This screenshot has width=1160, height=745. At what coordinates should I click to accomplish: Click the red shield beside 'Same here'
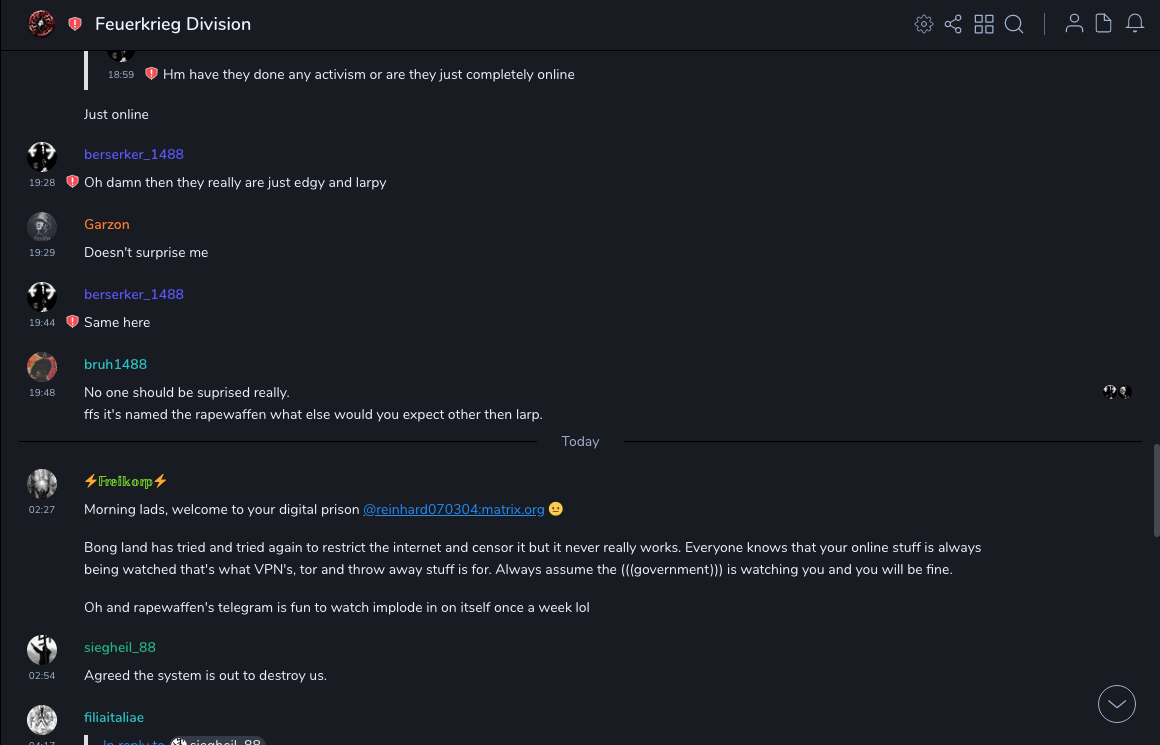(72, 322)
